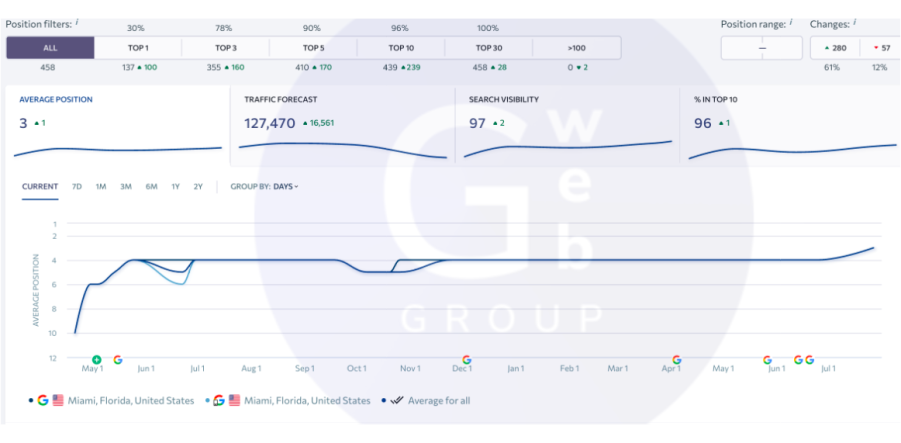Toggle the Average for all legend series
The height and width of the screenshot is (443, 901).
point(430,401)
